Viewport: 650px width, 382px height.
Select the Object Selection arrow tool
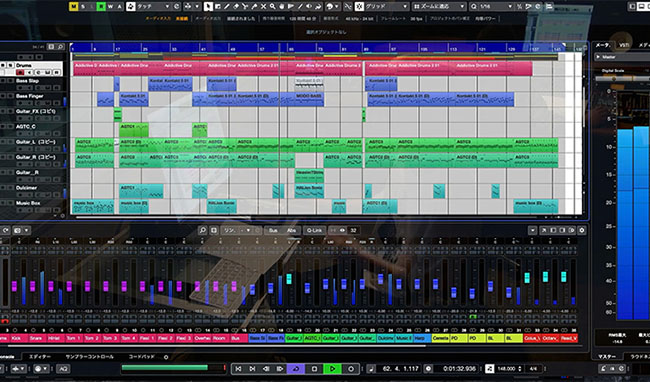(x=209, y=6)
